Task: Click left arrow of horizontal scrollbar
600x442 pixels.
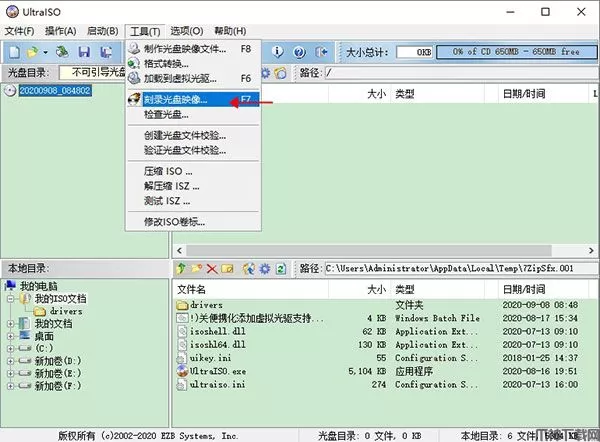Action: pyautogui.click(x=179, y=251)
